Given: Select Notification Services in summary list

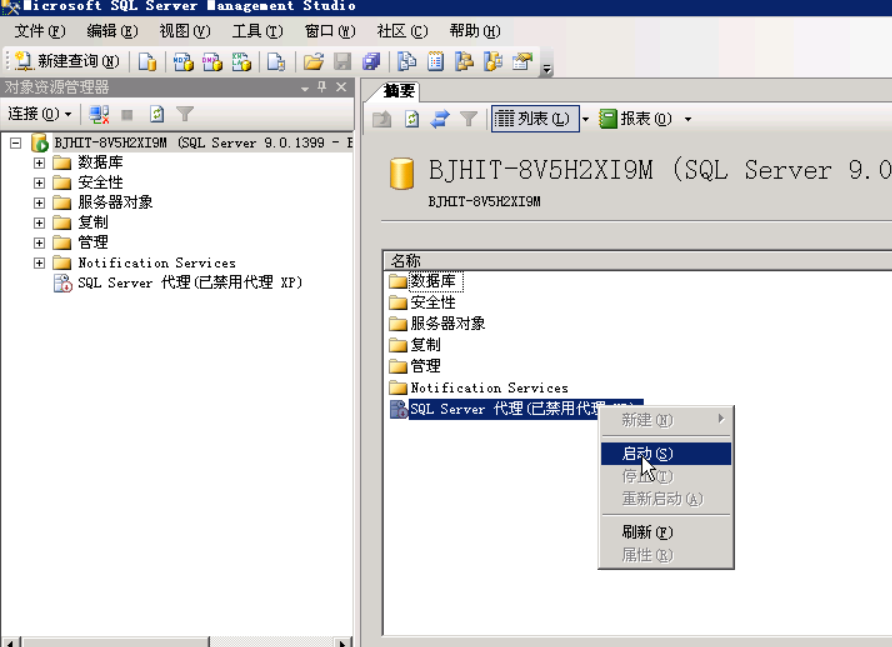Looking at the screenshot, I should 490,388.
